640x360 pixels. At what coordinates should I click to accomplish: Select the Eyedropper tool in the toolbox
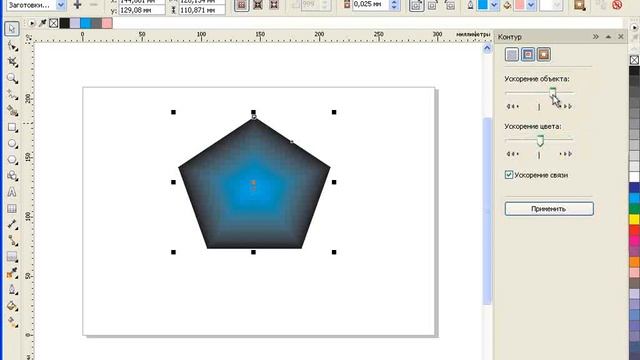12,273
